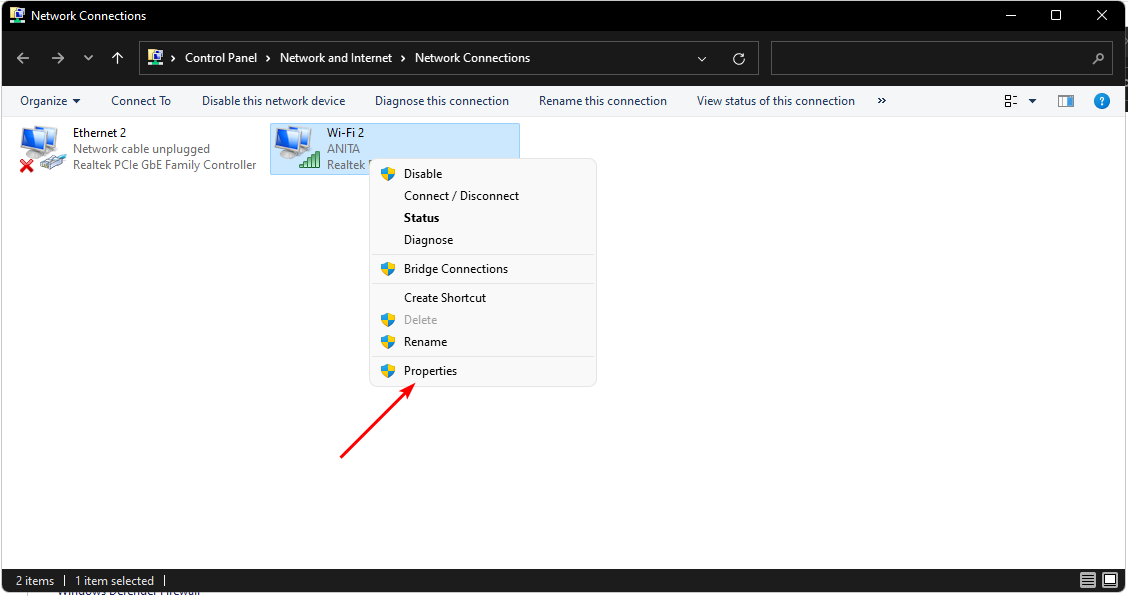The width and height of the screenshot is (1128, 596).
Task: Open the Help question mark icon
Action: [x=1101, y=101]
